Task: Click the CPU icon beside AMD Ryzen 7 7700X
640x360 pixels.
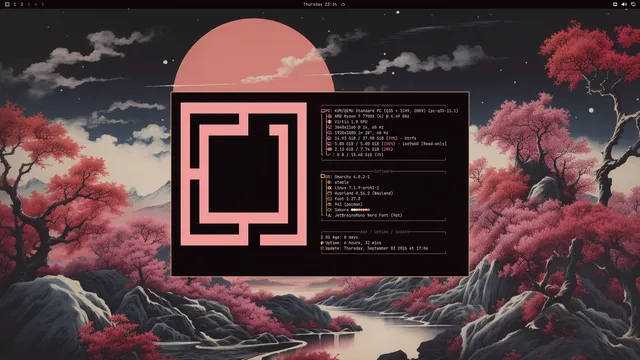Action: point(329,116)
